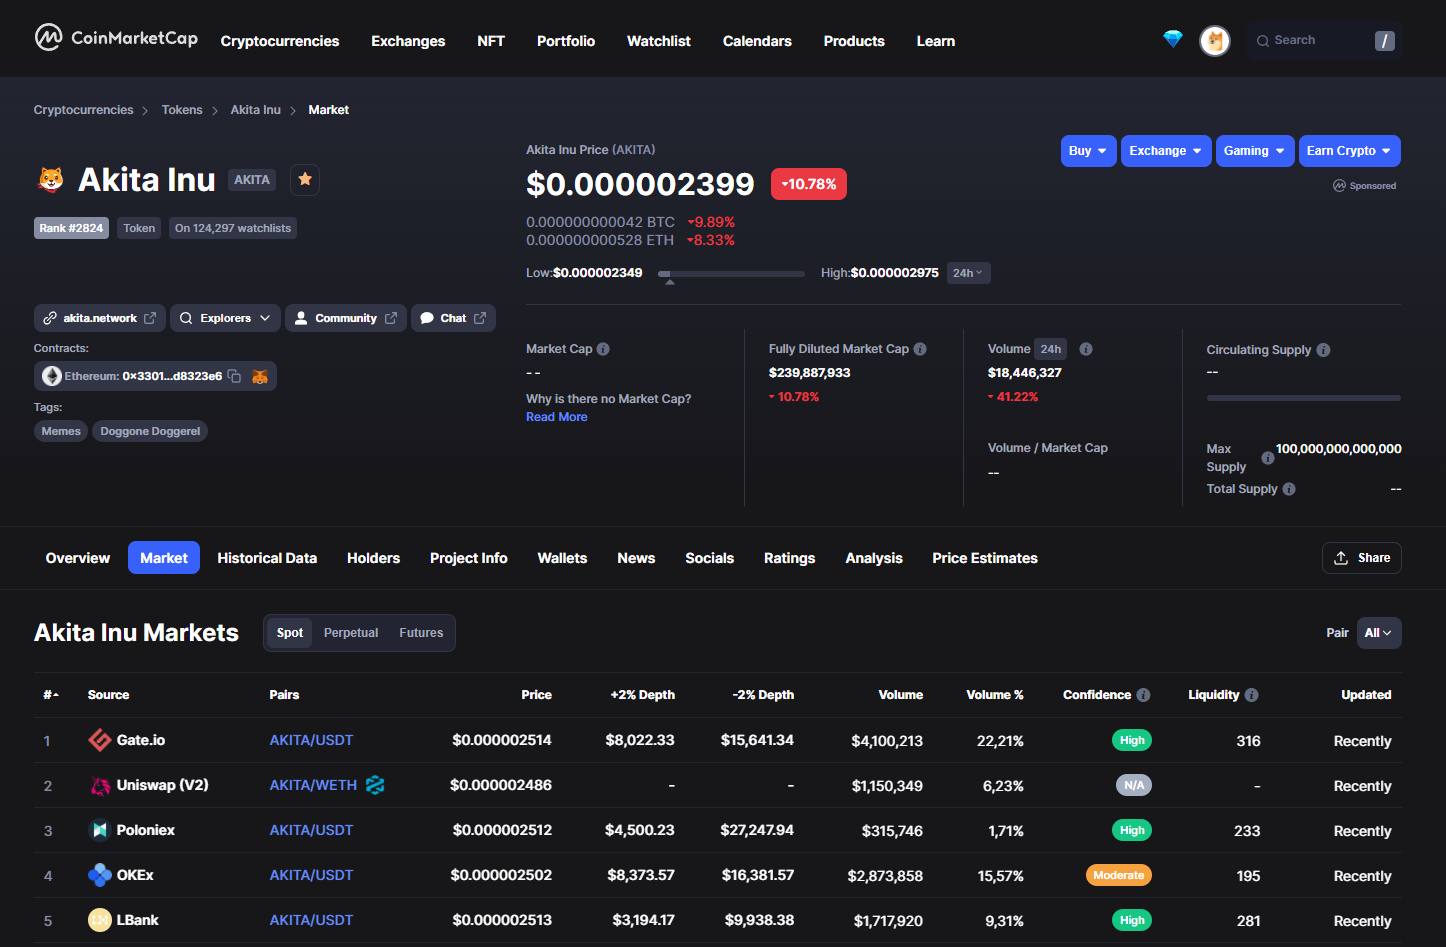Click the blue diamond rewards icon
The height and width of the screenshot is (947, 1446).
tap(1173, 39)
